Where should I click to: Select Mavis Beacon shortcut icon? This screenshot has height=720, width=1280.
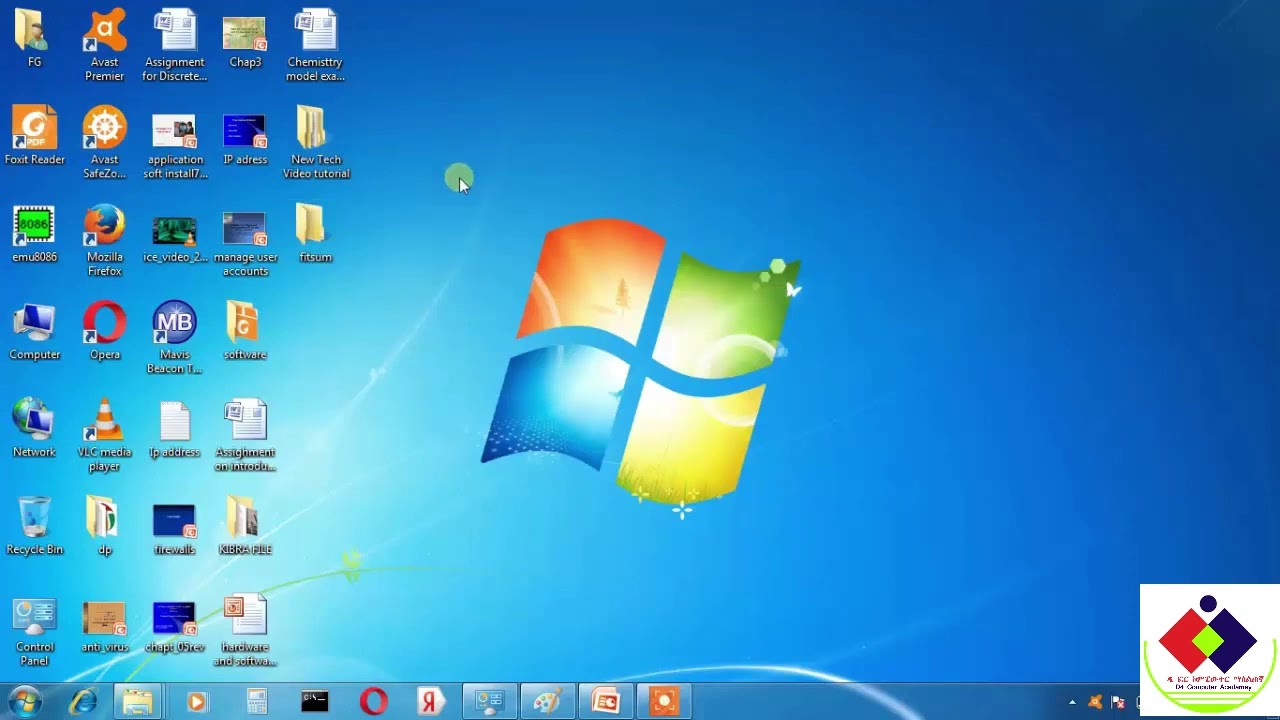point(175,338)
